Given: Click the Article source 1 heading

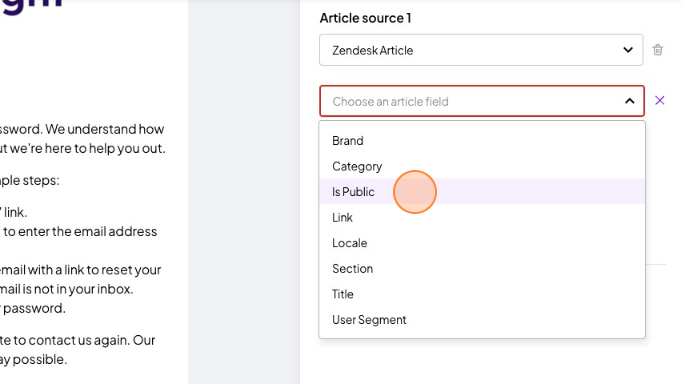Looking at the screenshot, I should click(365, 18).
